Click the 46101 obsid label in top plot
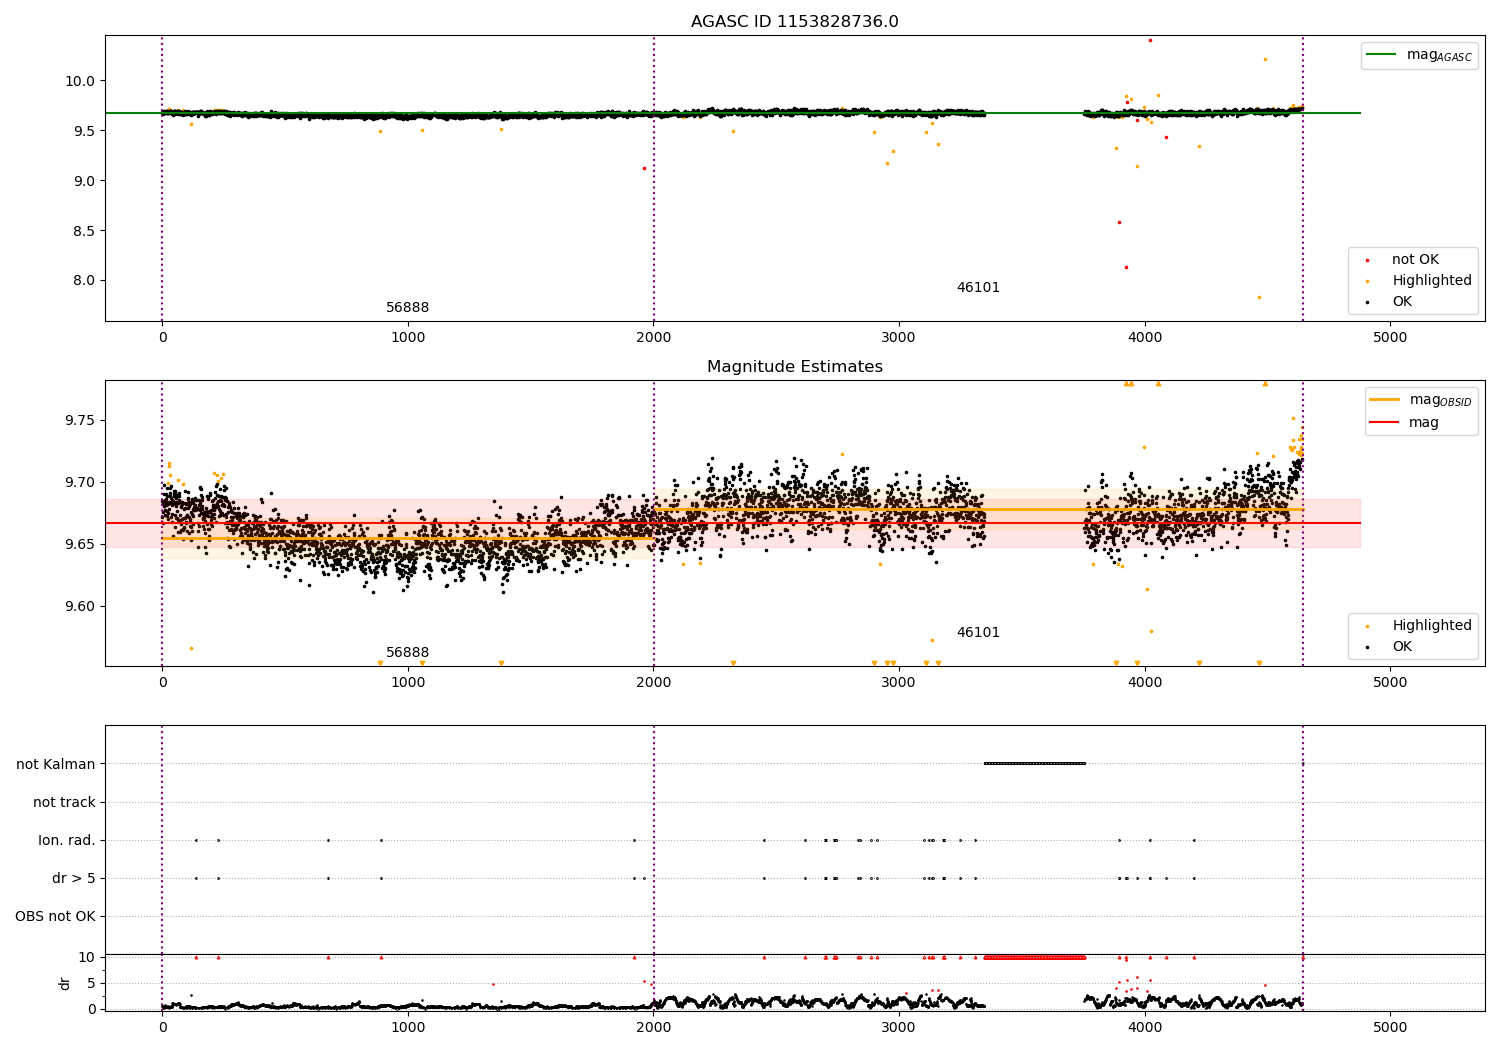 point(978,288)
